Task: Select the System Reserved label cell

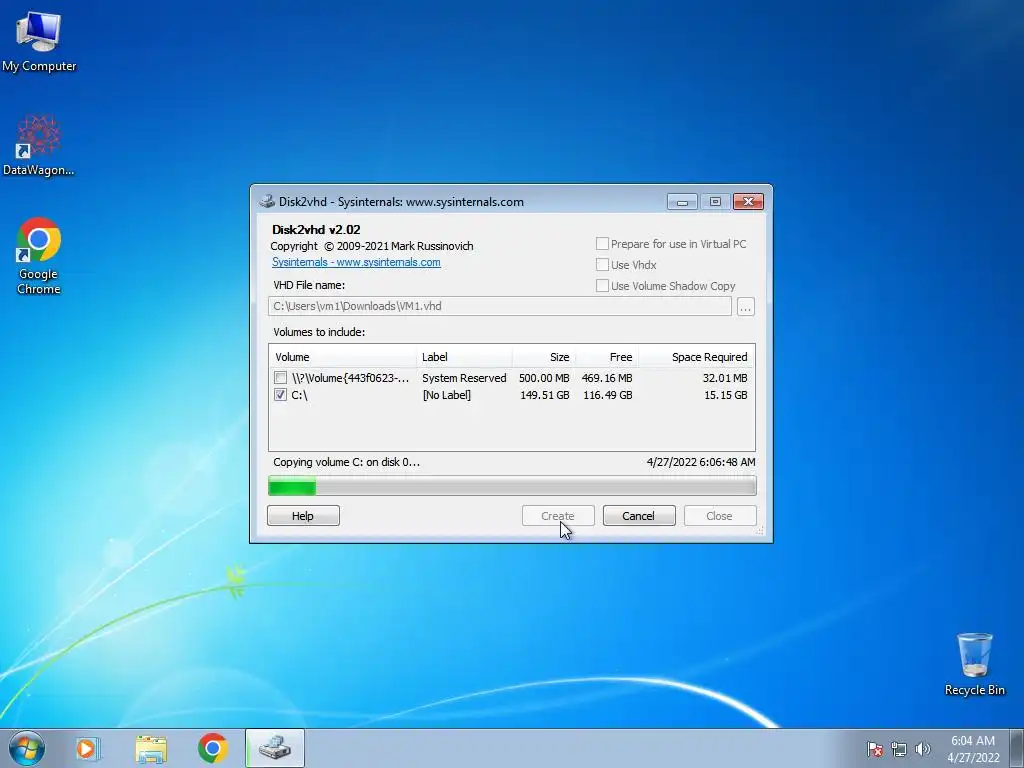Action: 464,378
